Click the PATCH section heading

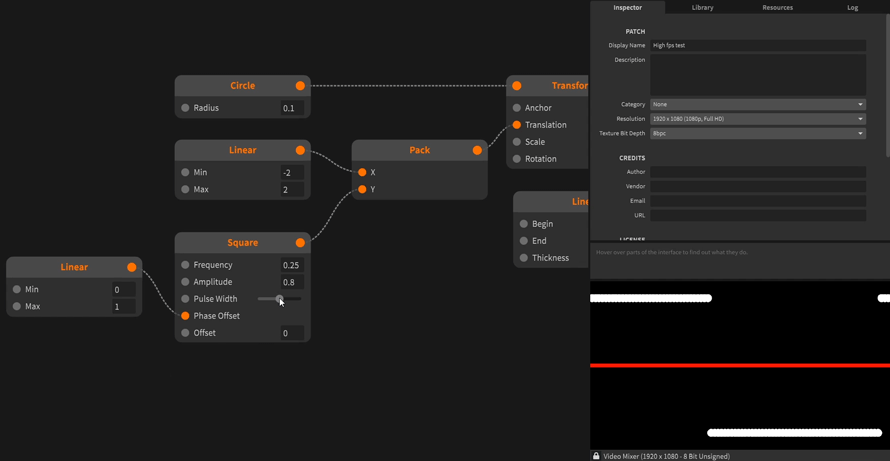[x=635, y=32]
